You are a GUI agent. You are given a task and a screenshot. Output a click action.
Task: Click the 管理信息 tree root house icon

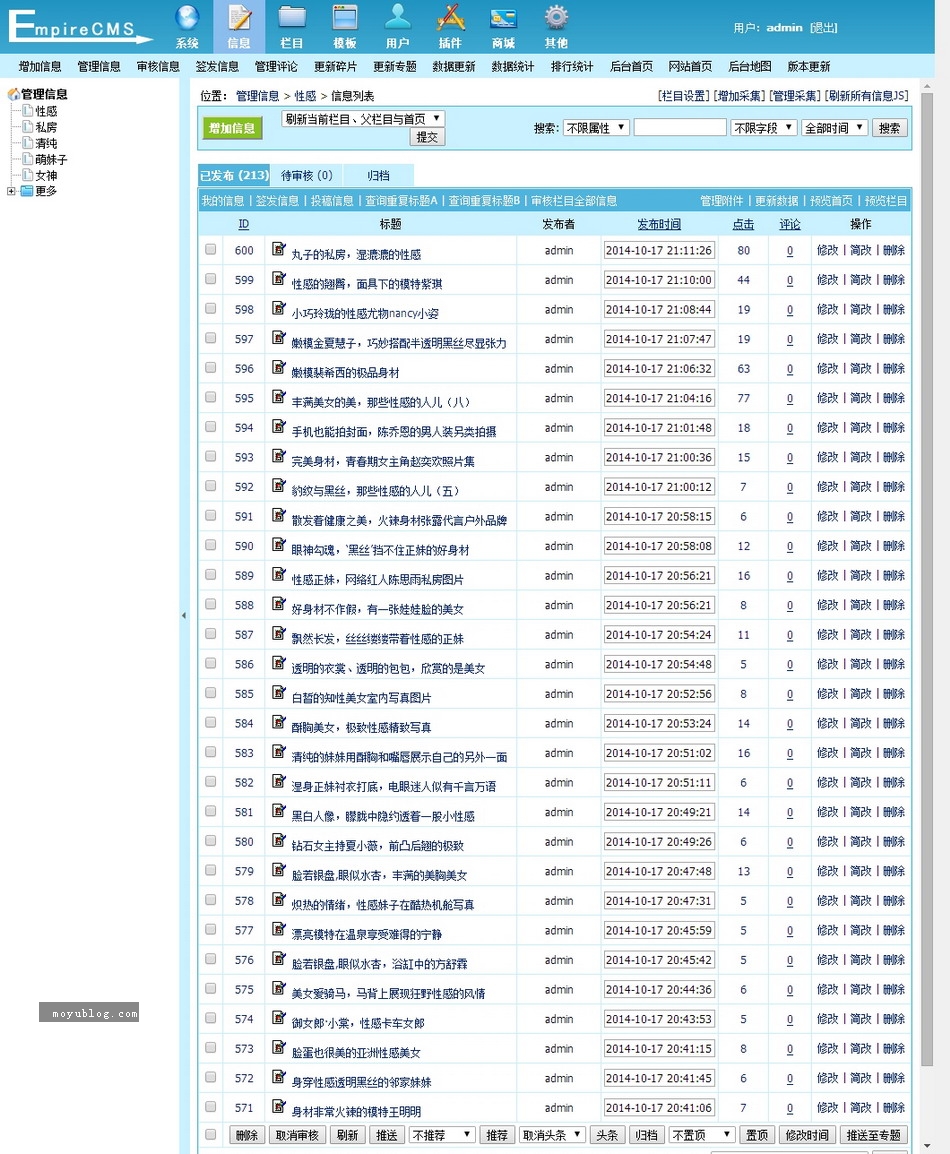[x=13, y=94]
